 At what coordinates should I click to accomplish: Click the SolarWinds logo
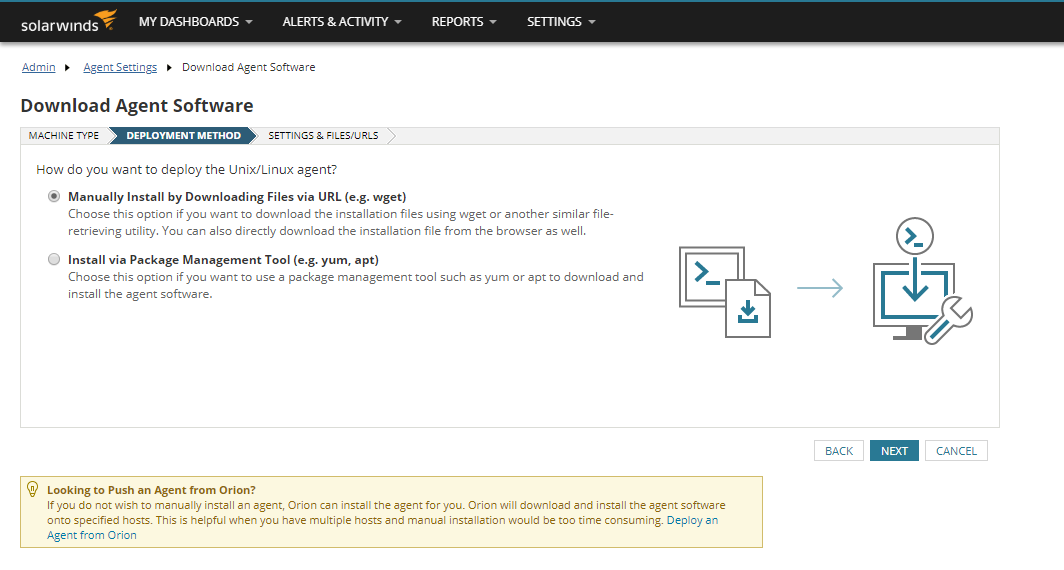coord(69,22)
